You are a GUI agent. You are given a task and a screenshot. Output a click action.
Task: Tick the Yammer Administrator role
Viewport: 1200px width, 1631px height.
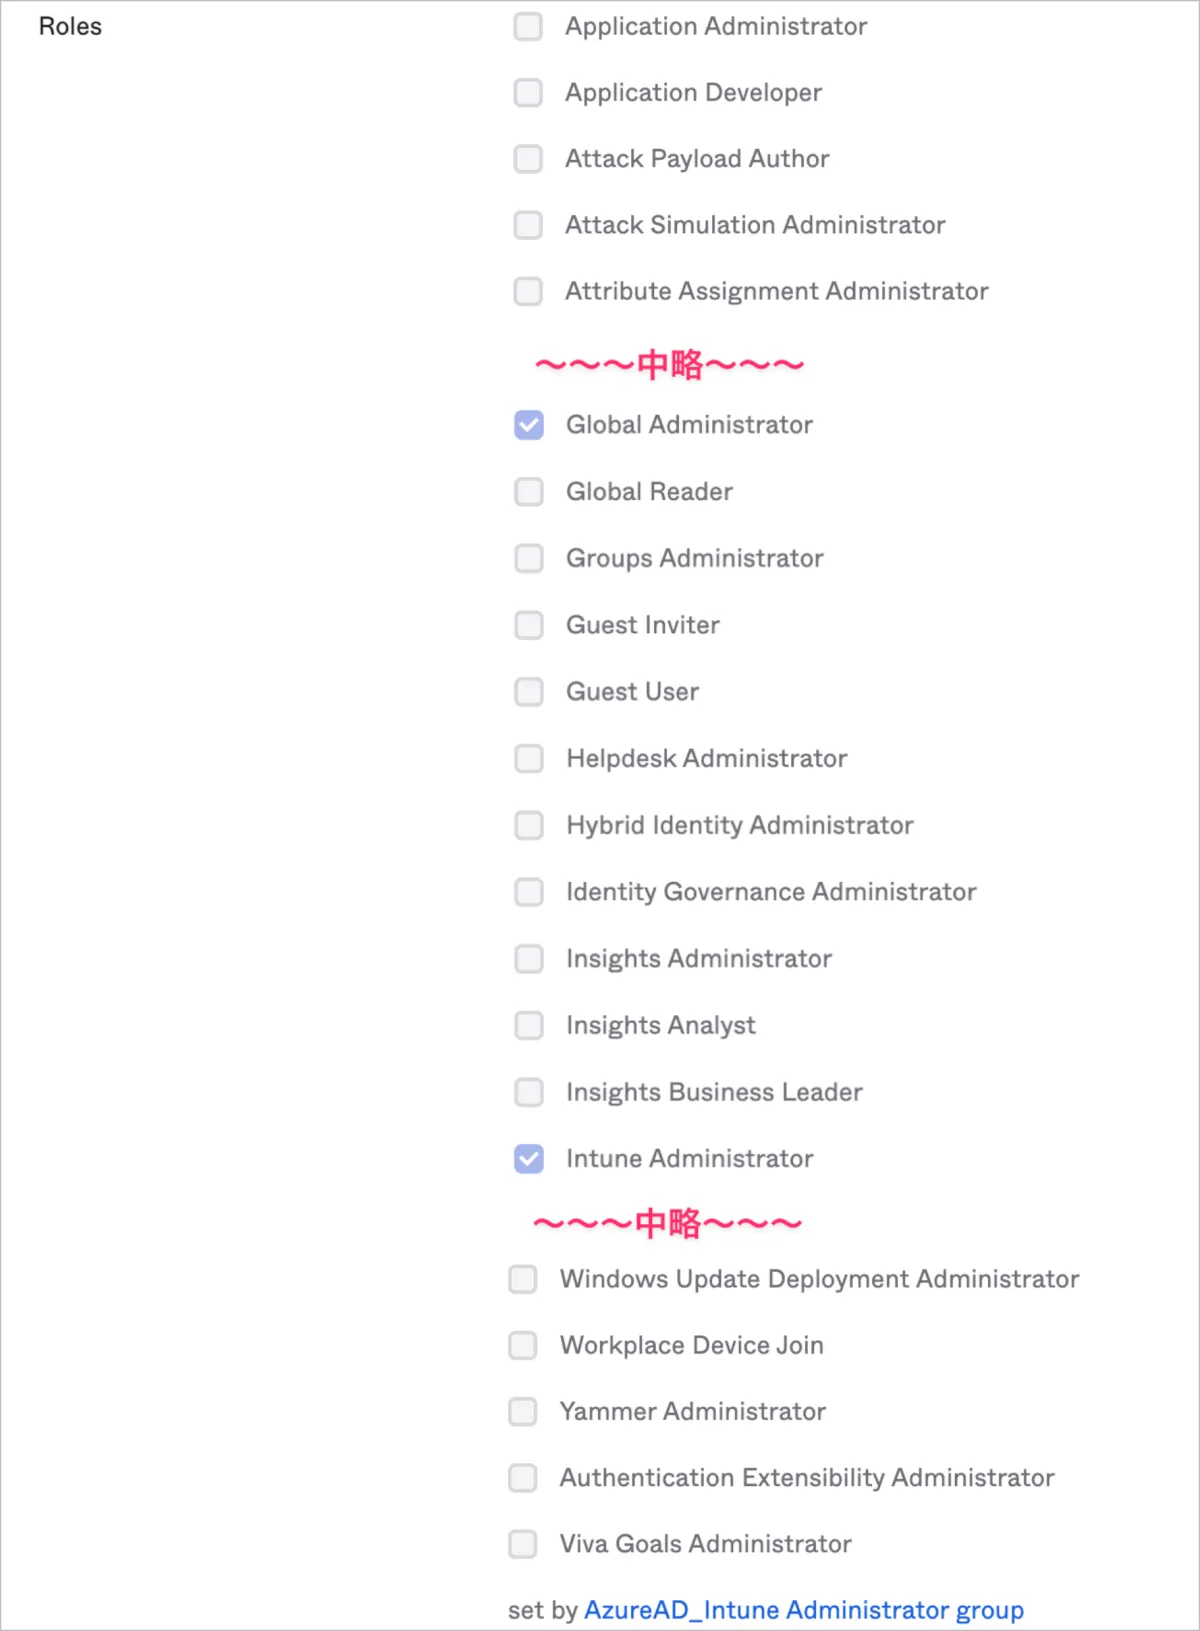523,1412
